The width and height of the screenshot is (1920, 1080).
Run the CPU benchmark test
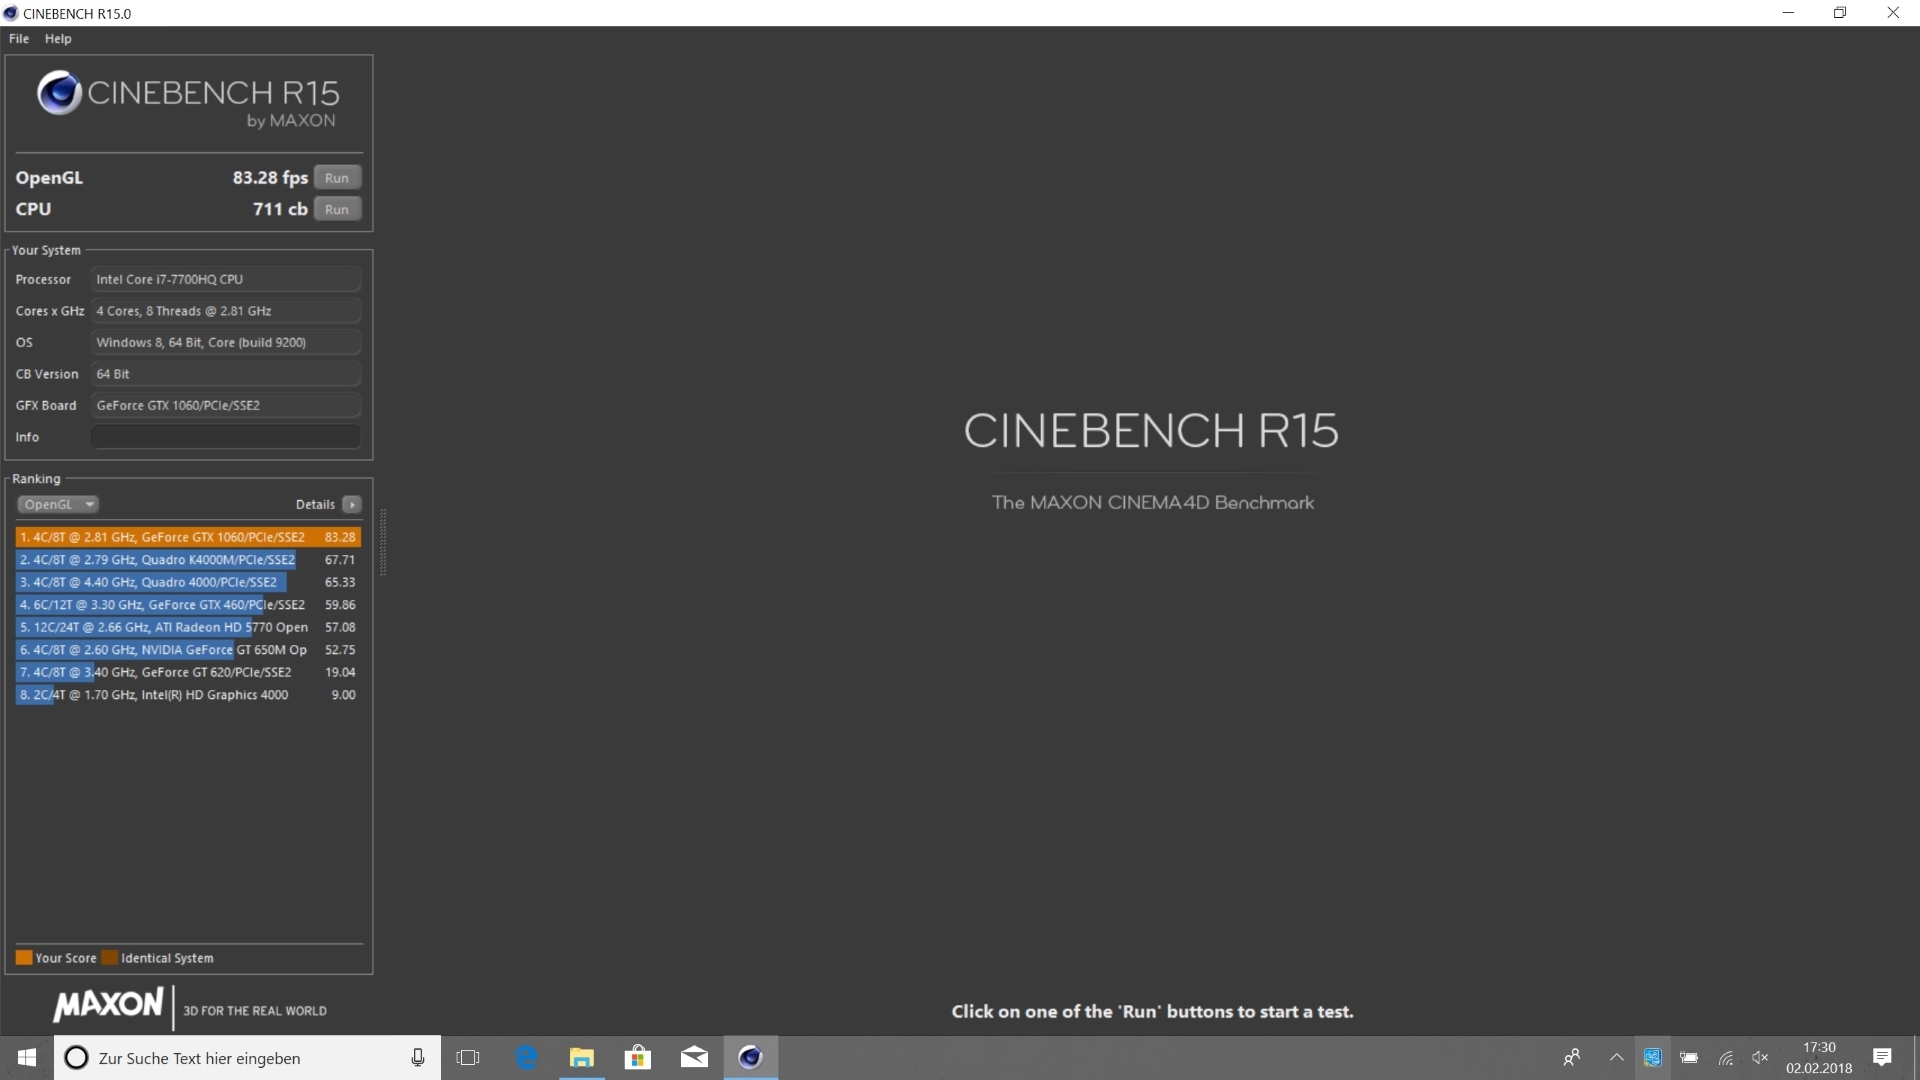(337, 209)
